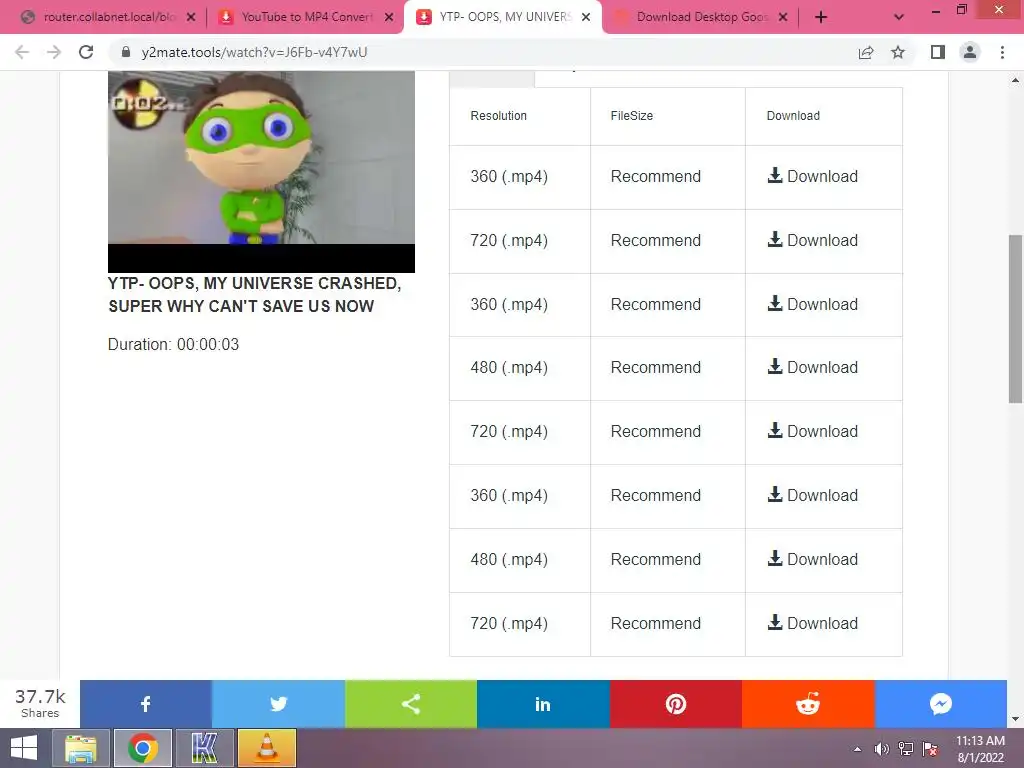
Task: Pin the page on Pinterest
Action: click(x=676, y=704)
